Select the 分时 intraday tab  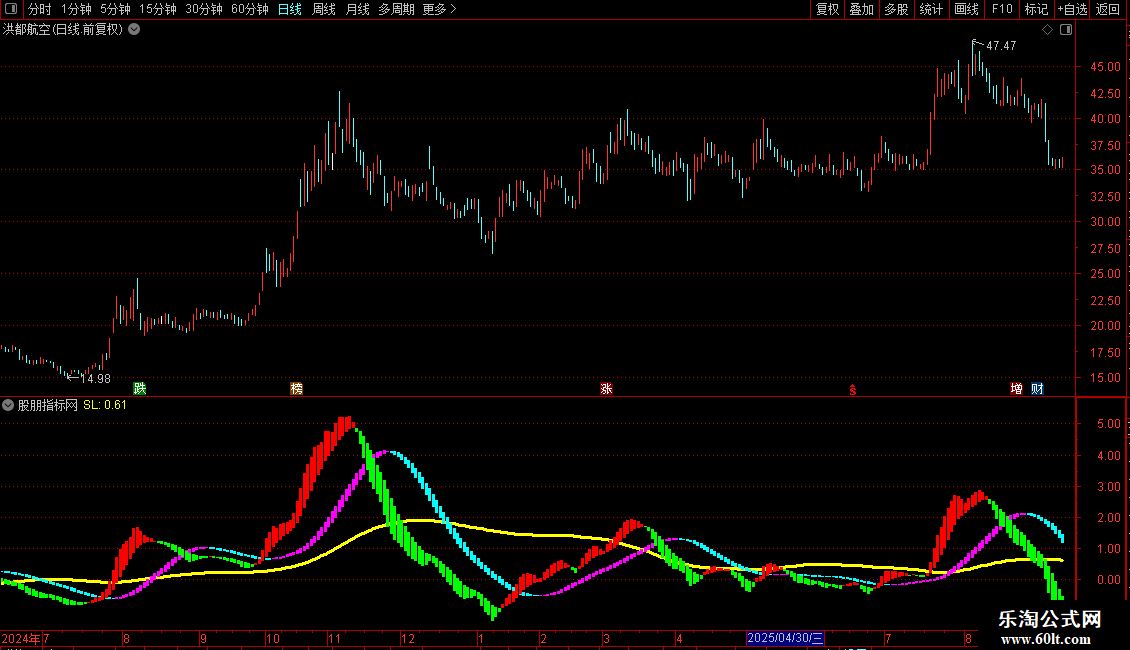point(40,9)
